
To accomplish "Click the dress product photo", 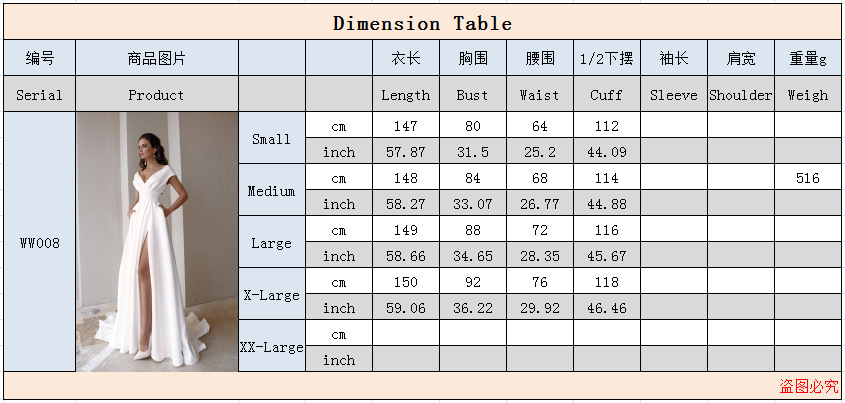I will (x=157, y=241).
